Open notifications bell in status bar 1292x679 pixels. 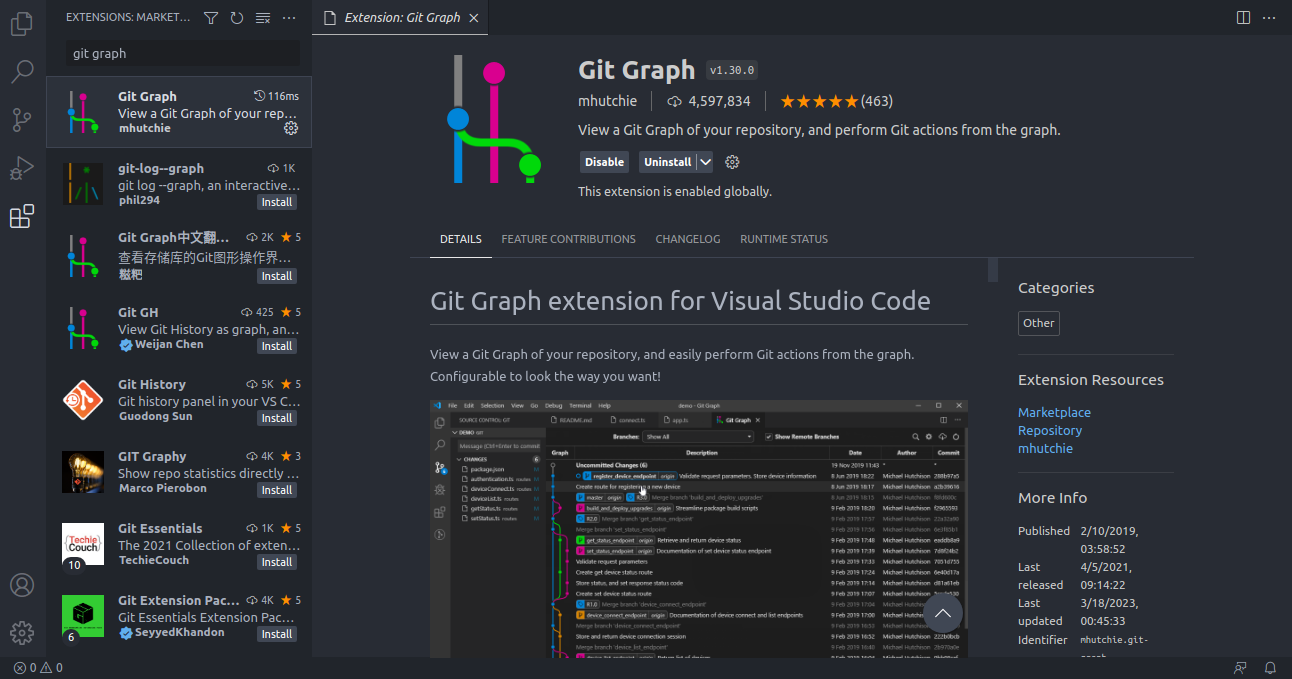pos(1270,668)
